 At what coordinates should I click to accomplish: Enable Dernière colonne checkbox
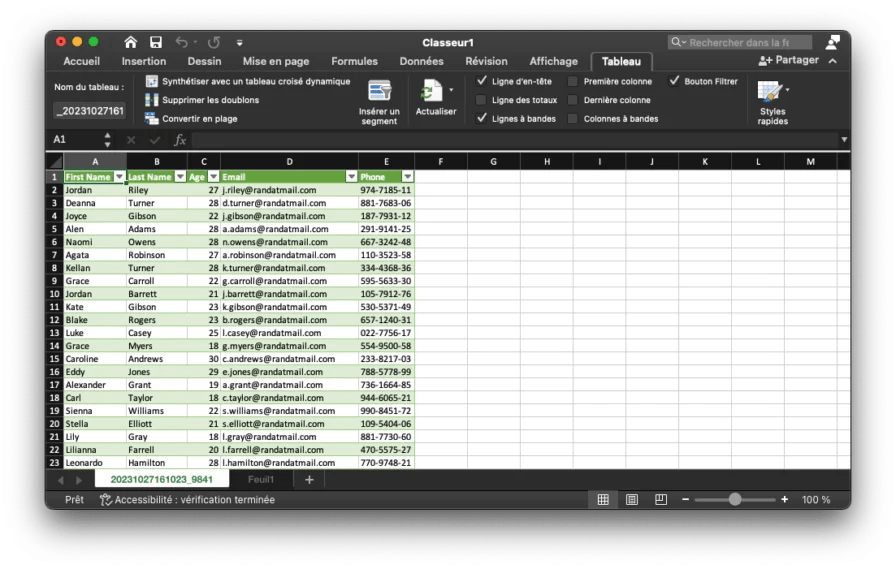pos(573,100)
